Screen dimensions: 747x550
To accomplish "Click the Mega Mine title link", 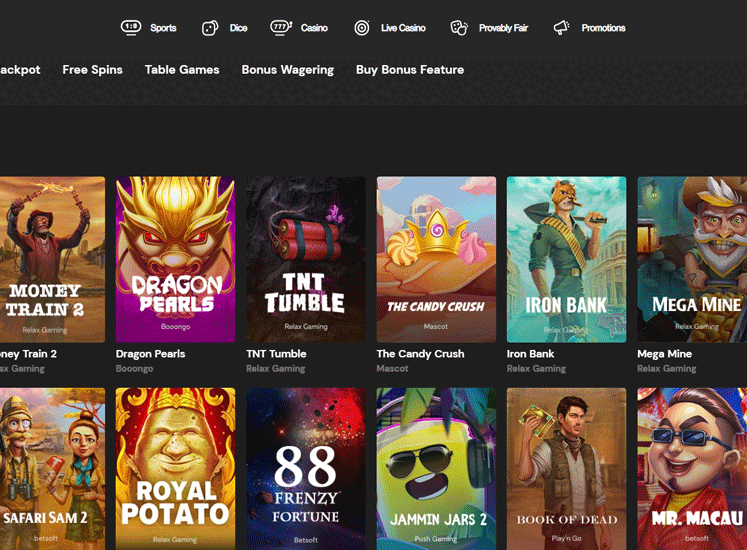I will (666, 354).
